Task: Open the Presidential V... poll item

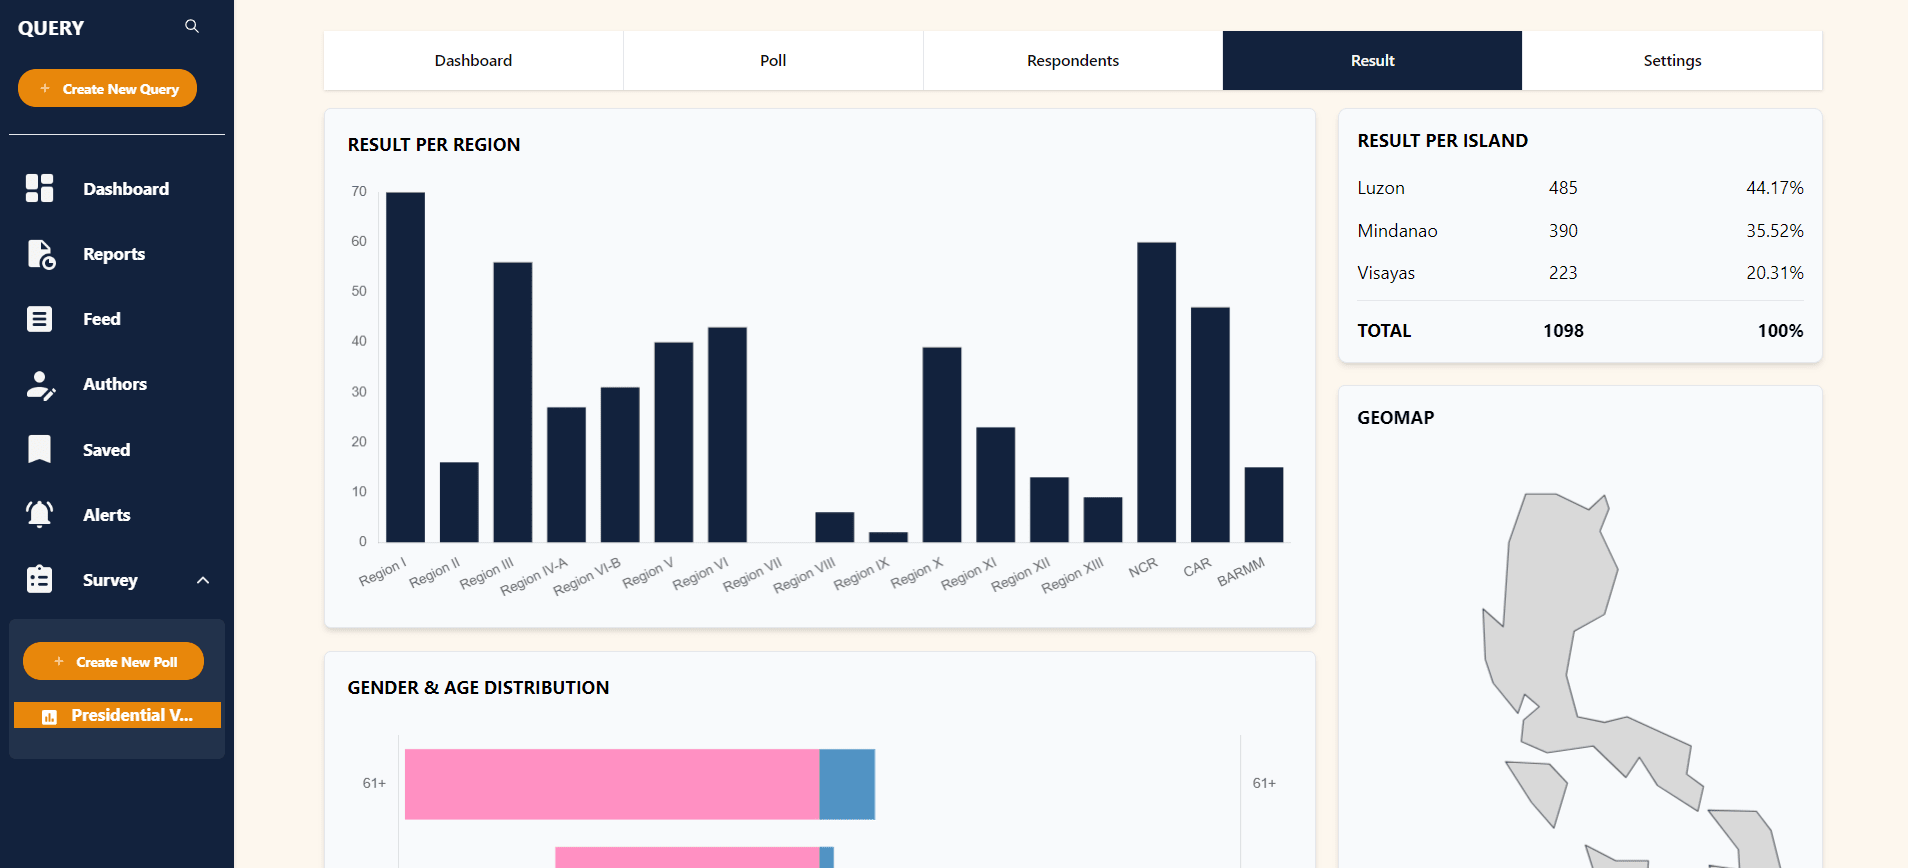Action: 117,715
